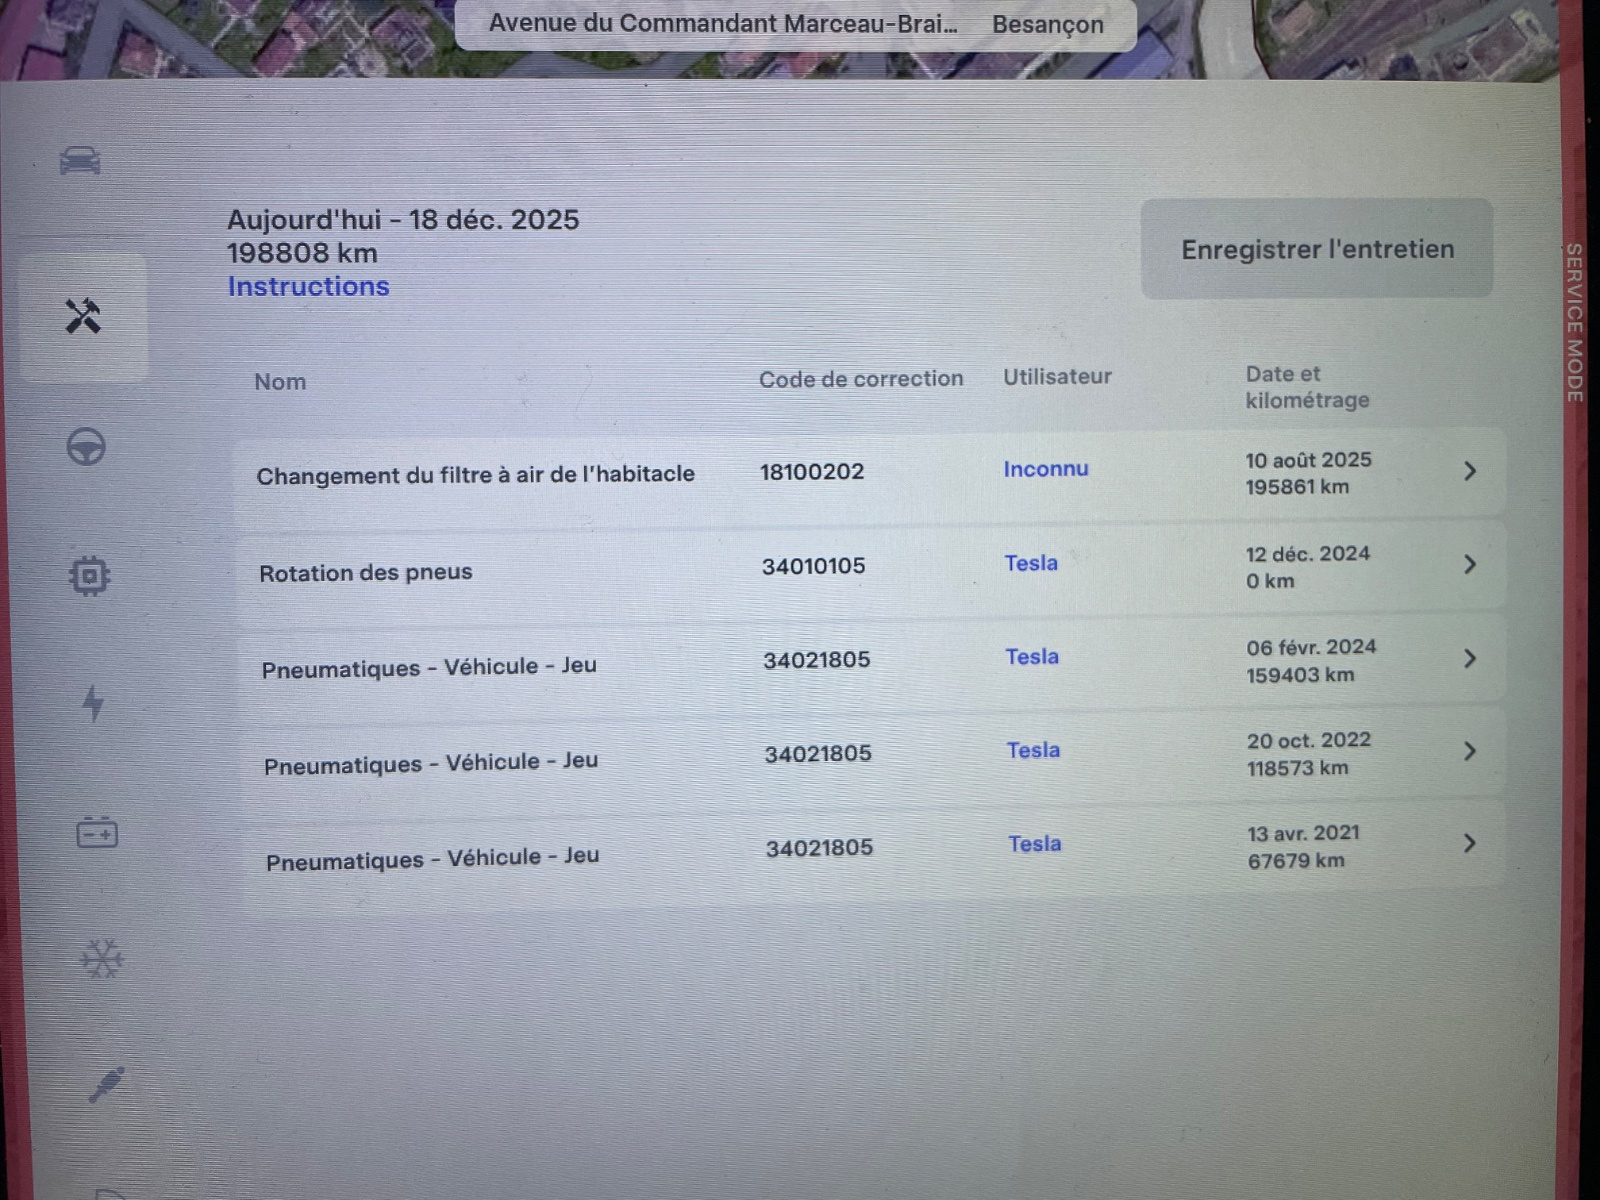Expand the 06 févr. 2024 tire entry chevron
This screenshot has height=1200, width=1600.
1469,658
